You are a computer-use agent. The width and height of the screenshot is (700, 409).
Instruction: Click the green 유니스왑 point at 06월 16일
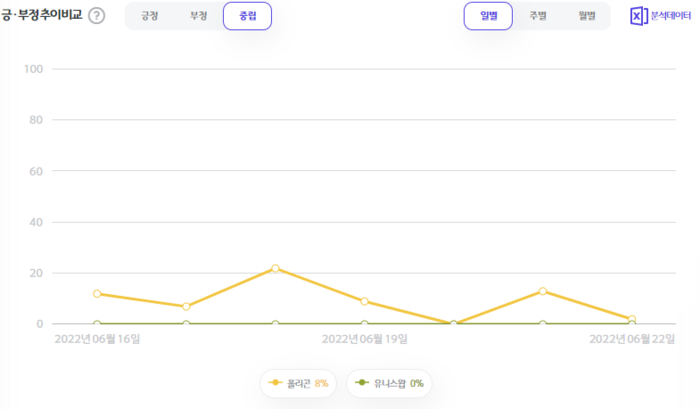click(97, 324)
